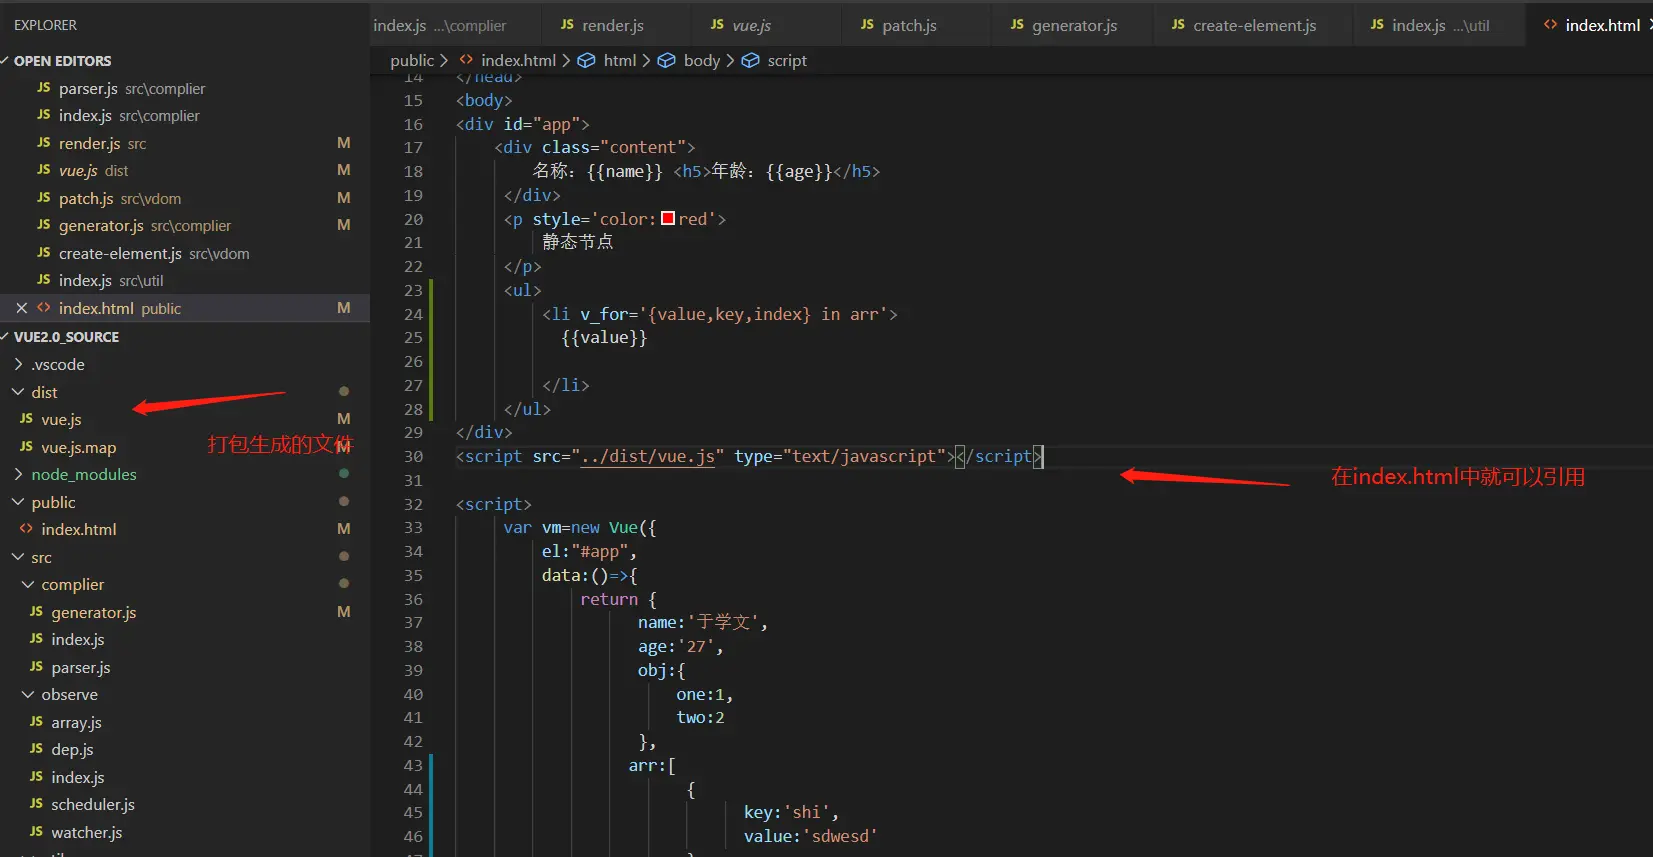The width and height of the screenshot is (1653, 857).
Task: Collapse the complier folder
Action: pyautogui.click(x=28, y=584)
